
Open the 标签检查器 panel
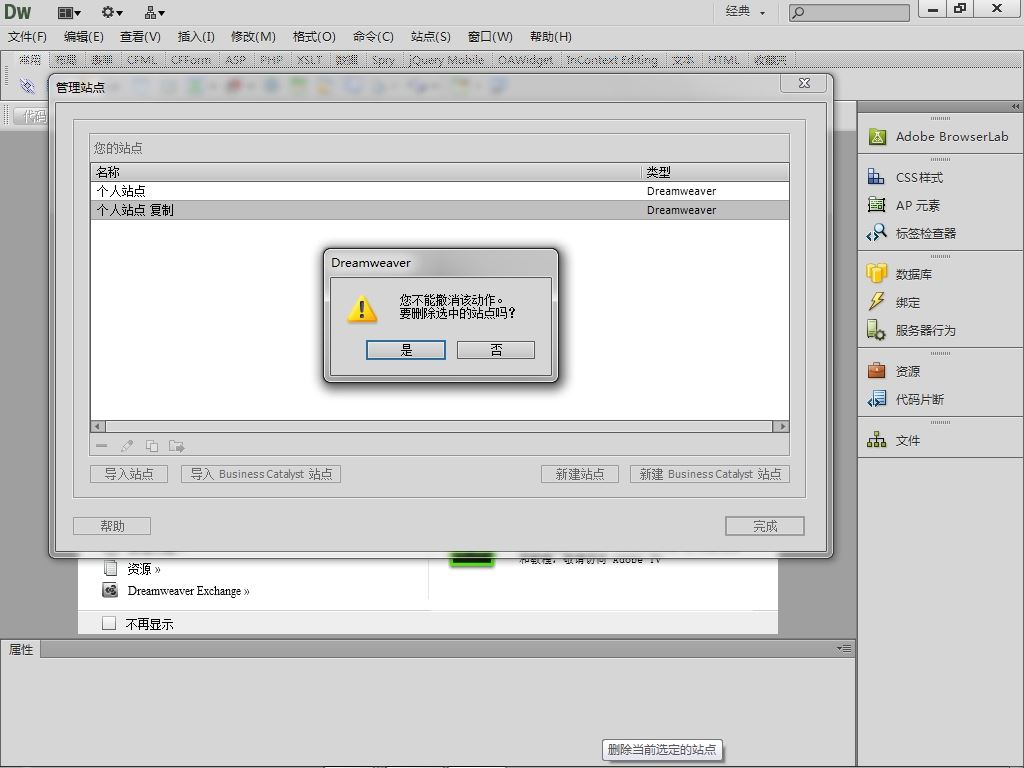click(x=912, y=233)
